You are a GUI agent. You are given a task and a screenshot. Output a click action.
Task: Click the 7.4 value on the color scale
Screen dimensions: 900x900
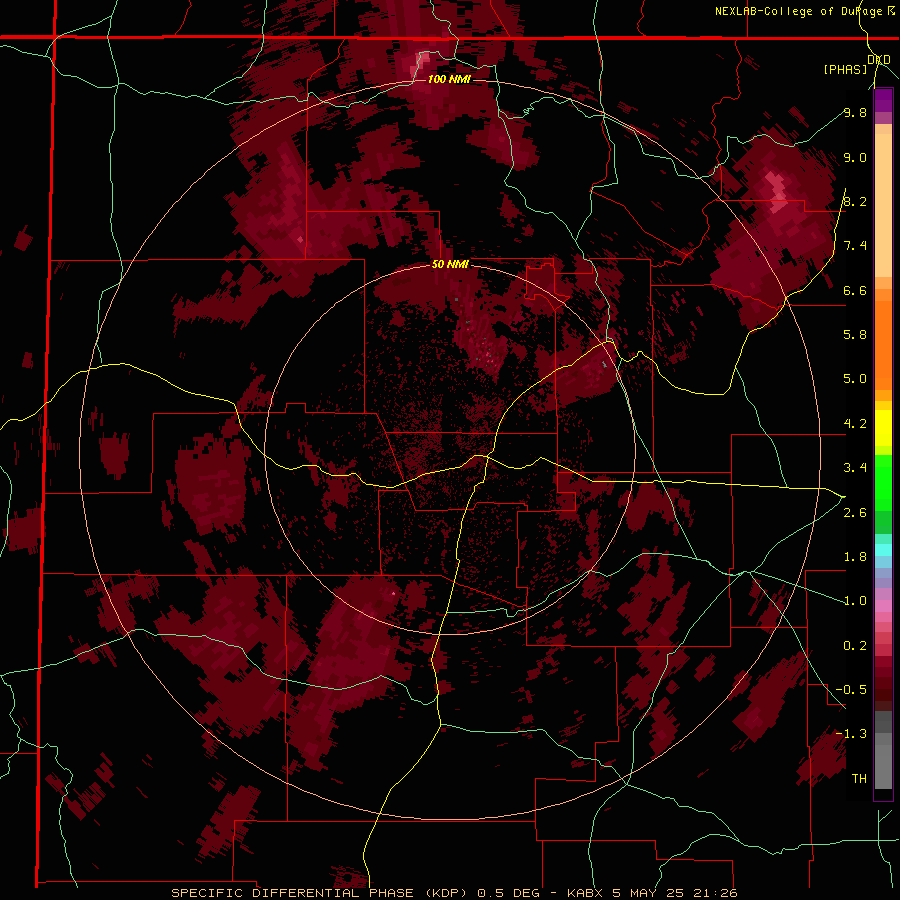[x=855, y=246]
